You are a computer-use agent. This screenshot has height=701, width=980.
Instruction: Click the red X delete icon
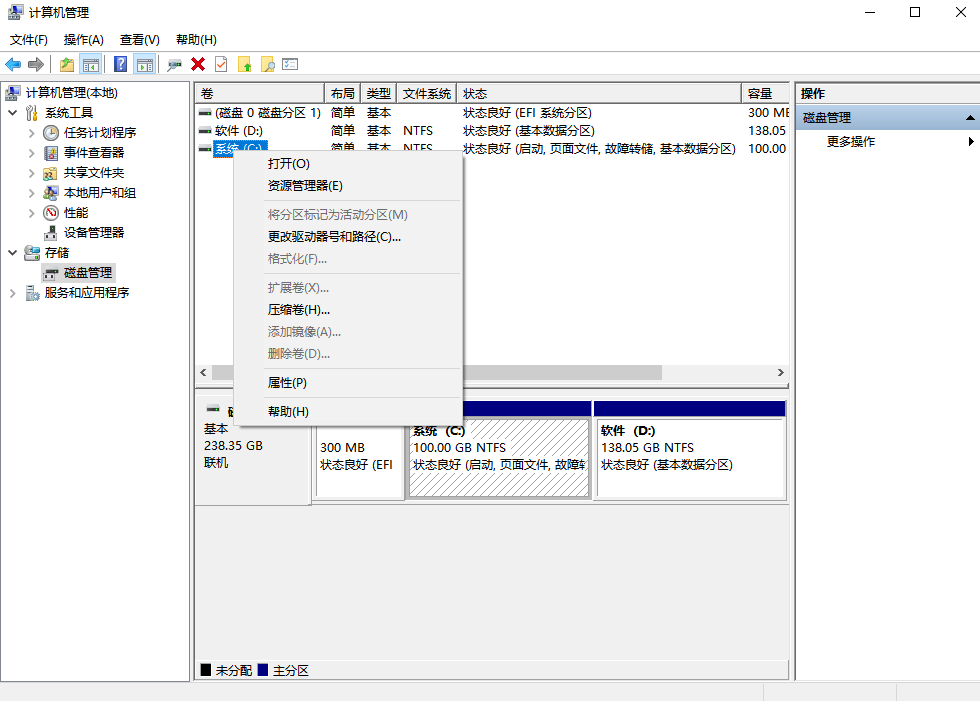click(198, 64)
